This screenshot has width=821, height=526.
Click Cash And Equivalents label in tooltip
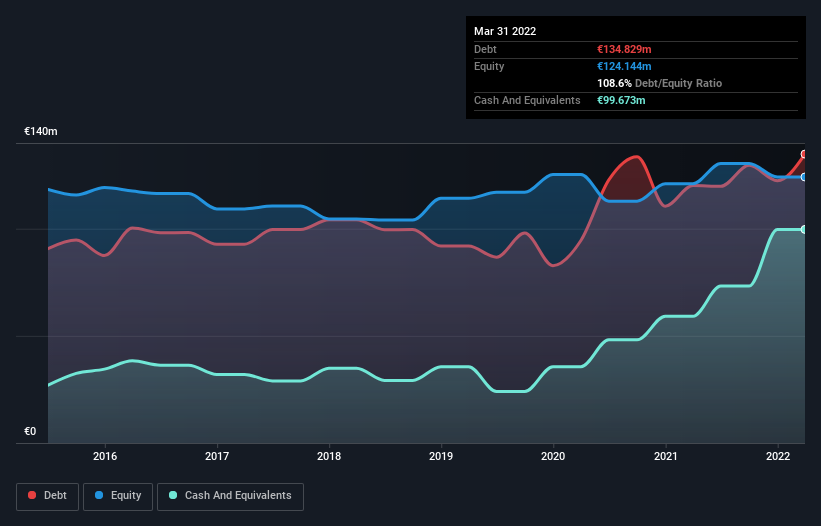(x=527, y=100)
